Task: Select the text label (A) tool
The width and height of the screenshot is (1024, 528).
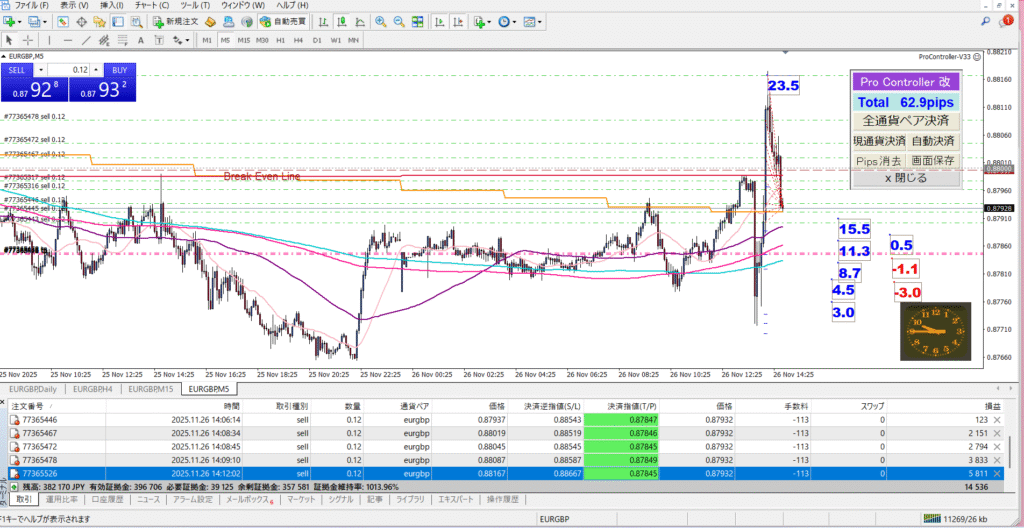Action: (139, 40)
